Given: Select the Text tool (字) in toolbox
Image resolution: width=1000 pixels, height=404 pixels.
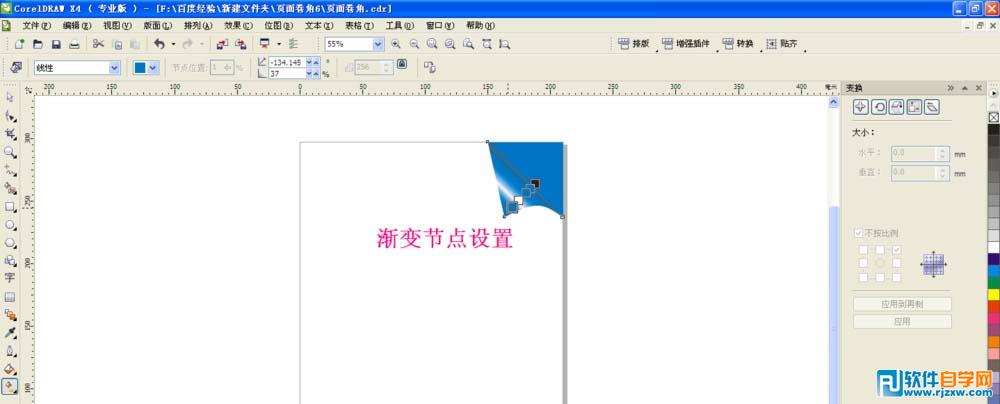Looking at the screenshot, I should (x=10, y=278).
